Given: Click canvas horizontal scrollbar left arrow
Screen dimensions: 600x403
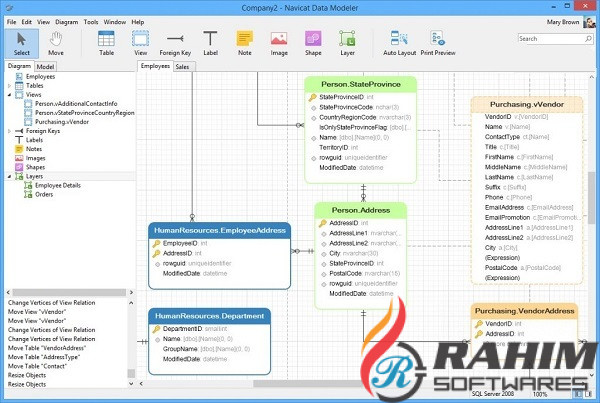Looking at the screenshot, I should pyautogui.click(x=141, y=383).
